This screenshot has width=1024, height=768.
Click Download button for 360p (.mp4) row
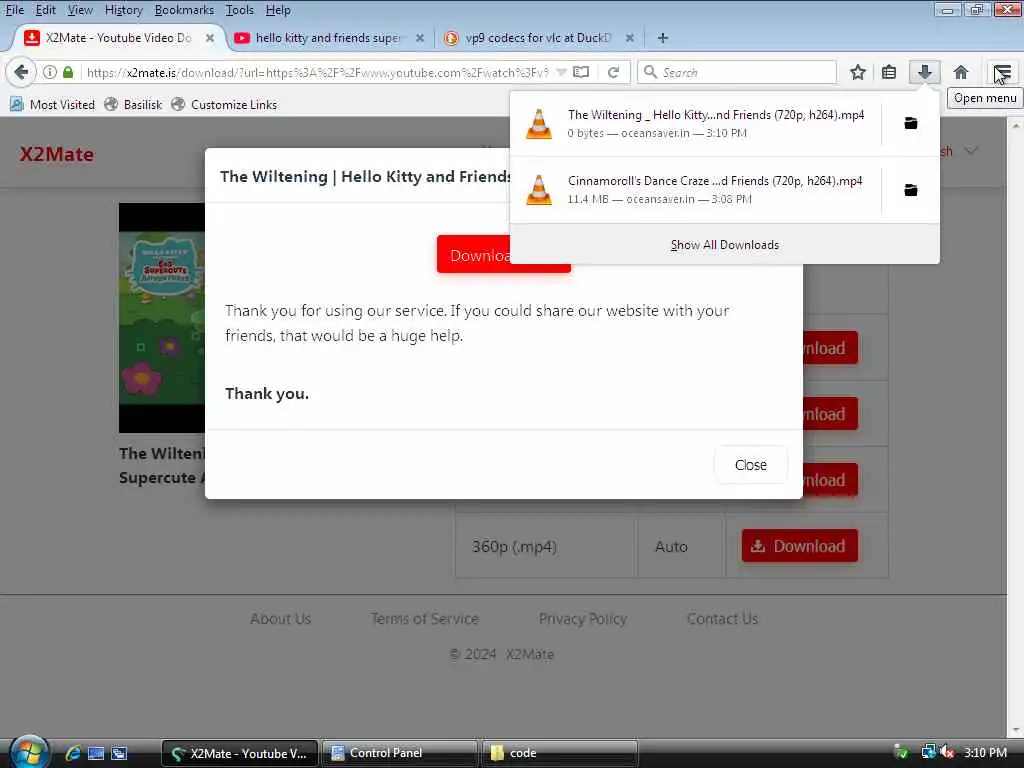click(x=799, y=546)
